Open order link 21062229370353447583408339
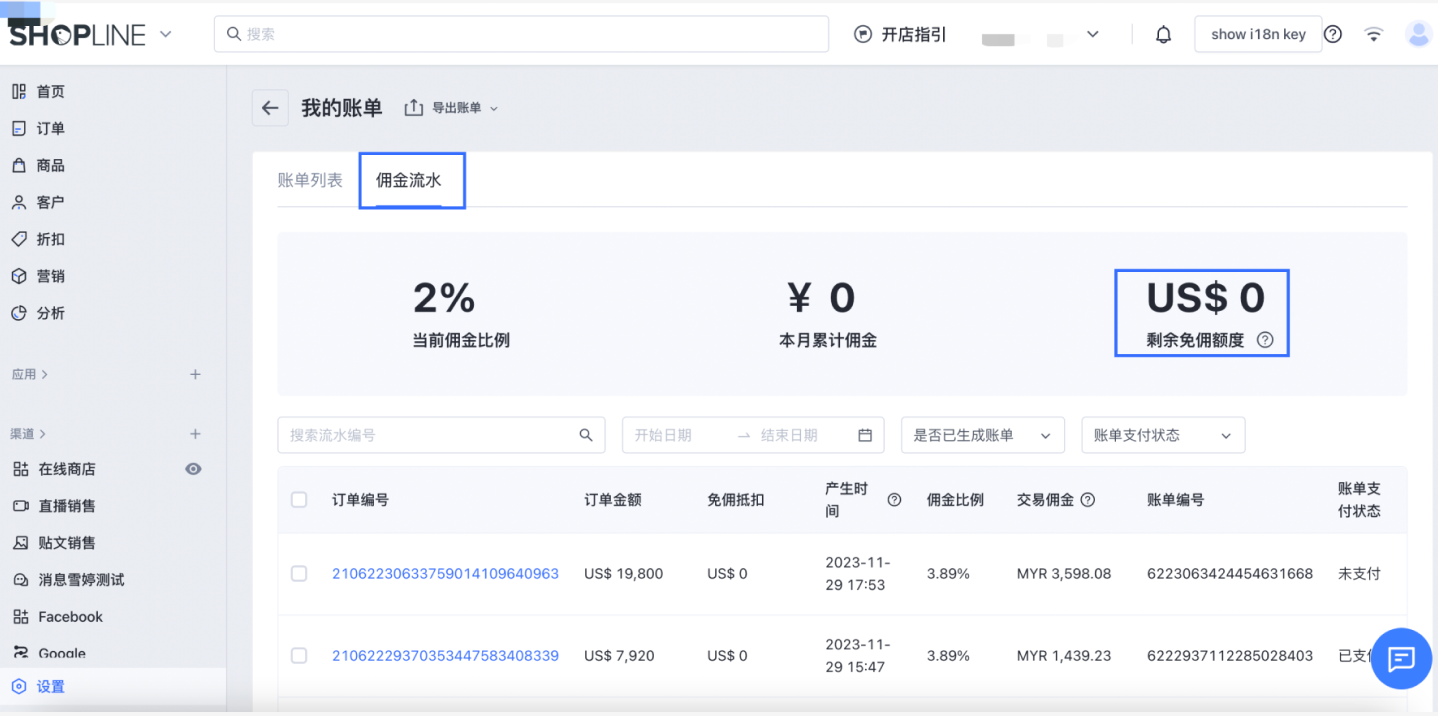 (x=445, y=656)
